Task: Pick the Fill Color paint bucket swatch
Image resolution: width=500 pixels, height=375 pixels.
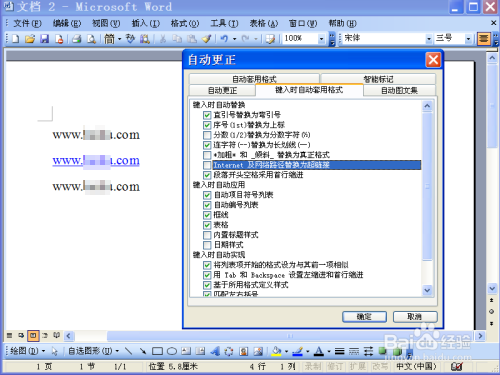Action: (x=276, y=351)
